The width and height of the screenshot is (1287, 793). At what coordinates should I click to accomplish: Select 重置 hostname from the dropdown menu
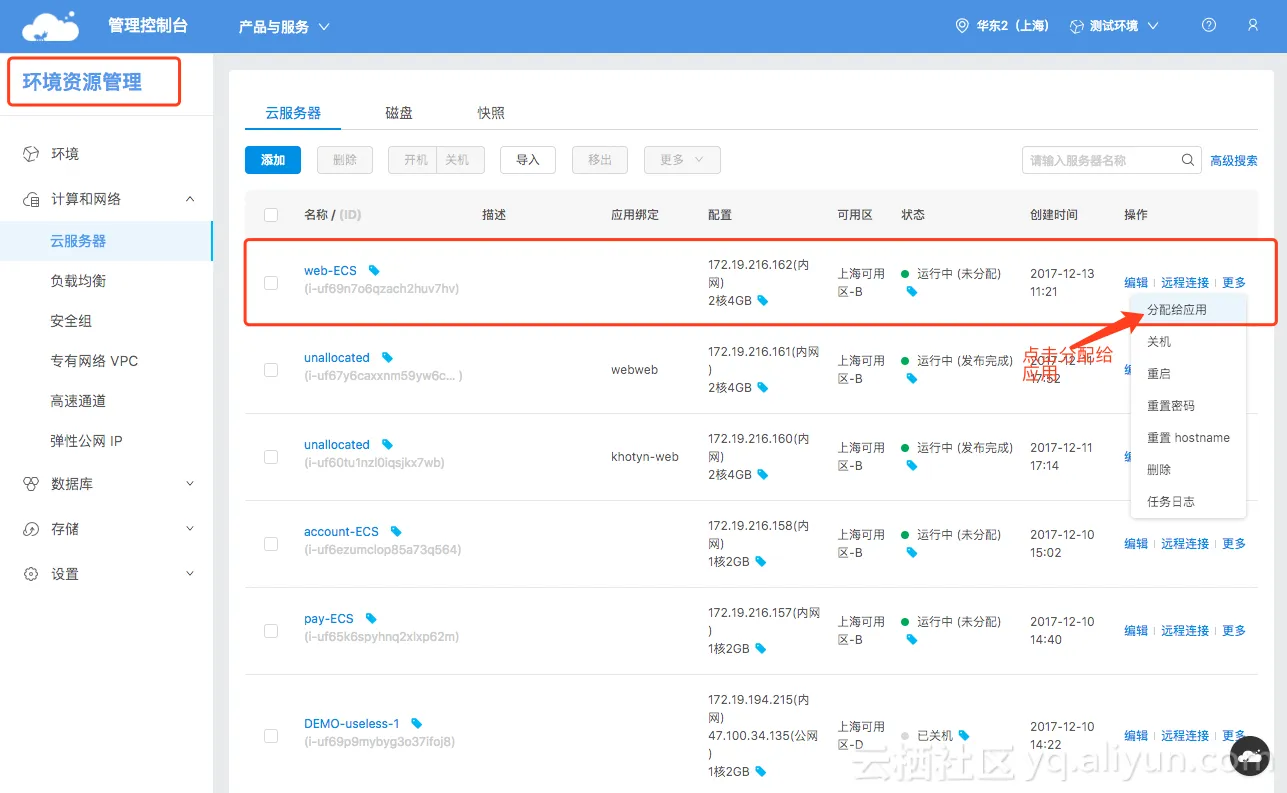click(1188, 438)
